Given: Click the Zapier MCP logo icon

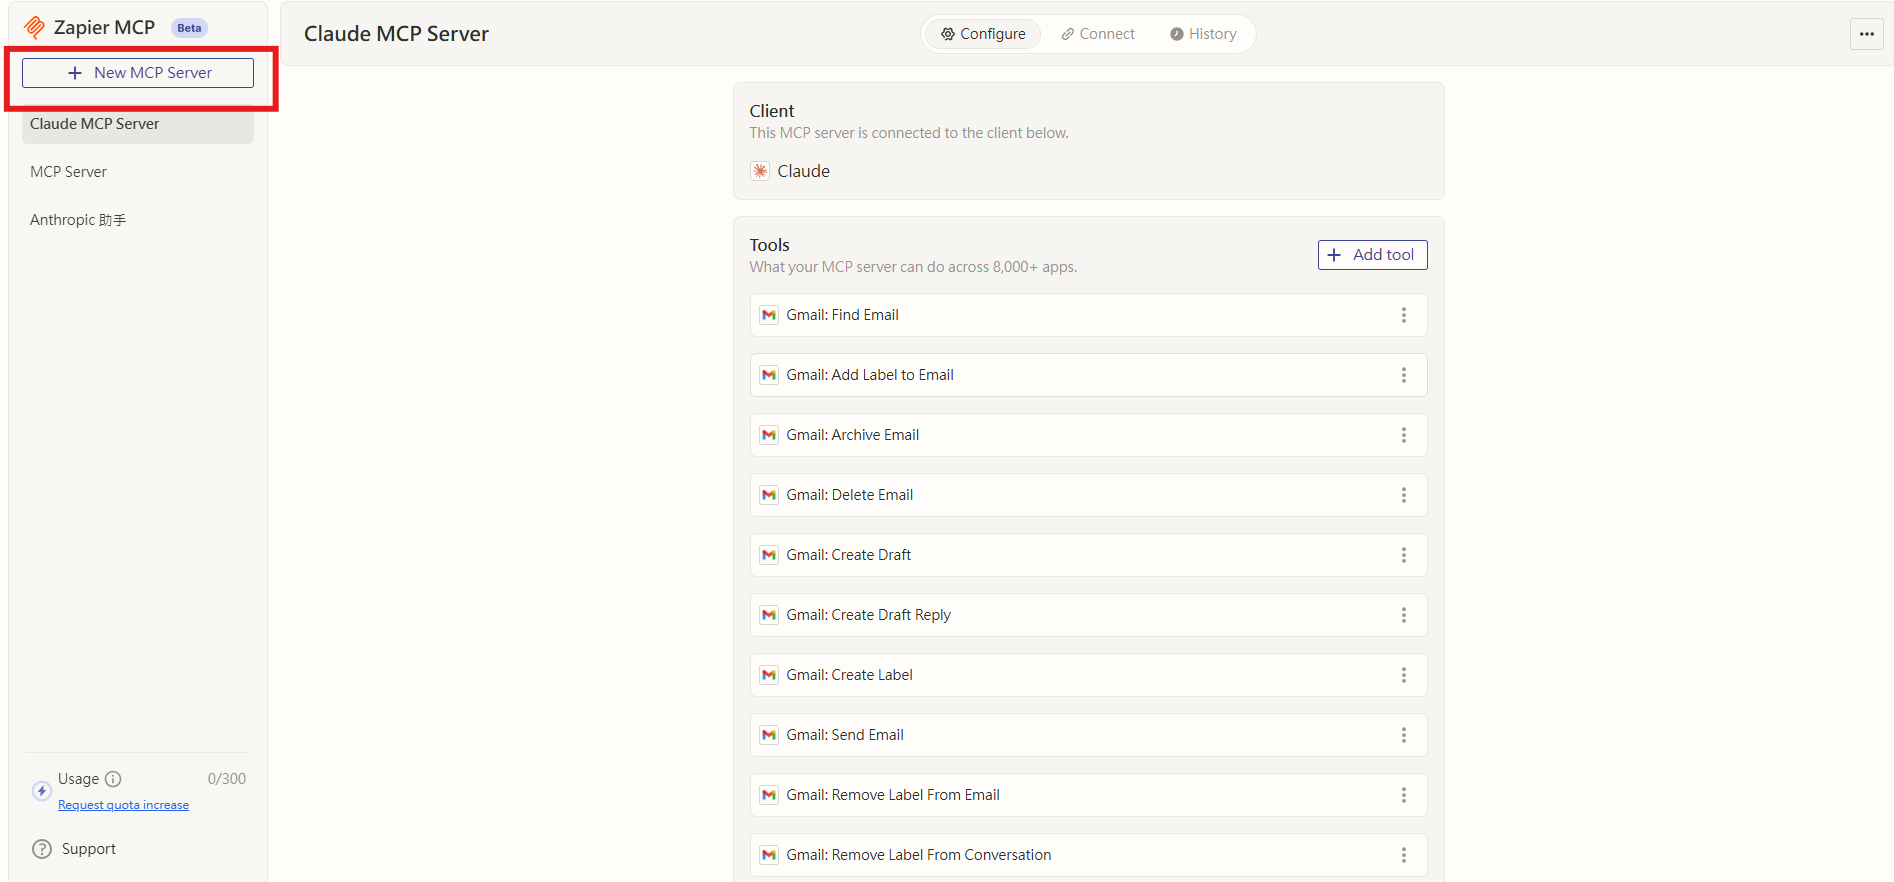Looking at the screenshot, I should 35,27.
